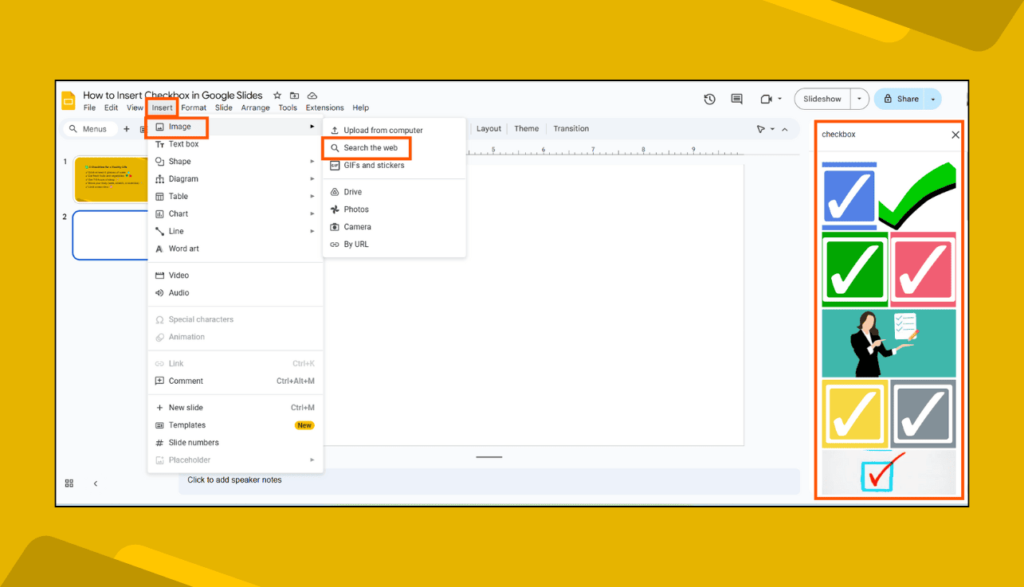The image size is (1024, 587).
Task: Expand the Line submenu
Action: coord(235,231)
